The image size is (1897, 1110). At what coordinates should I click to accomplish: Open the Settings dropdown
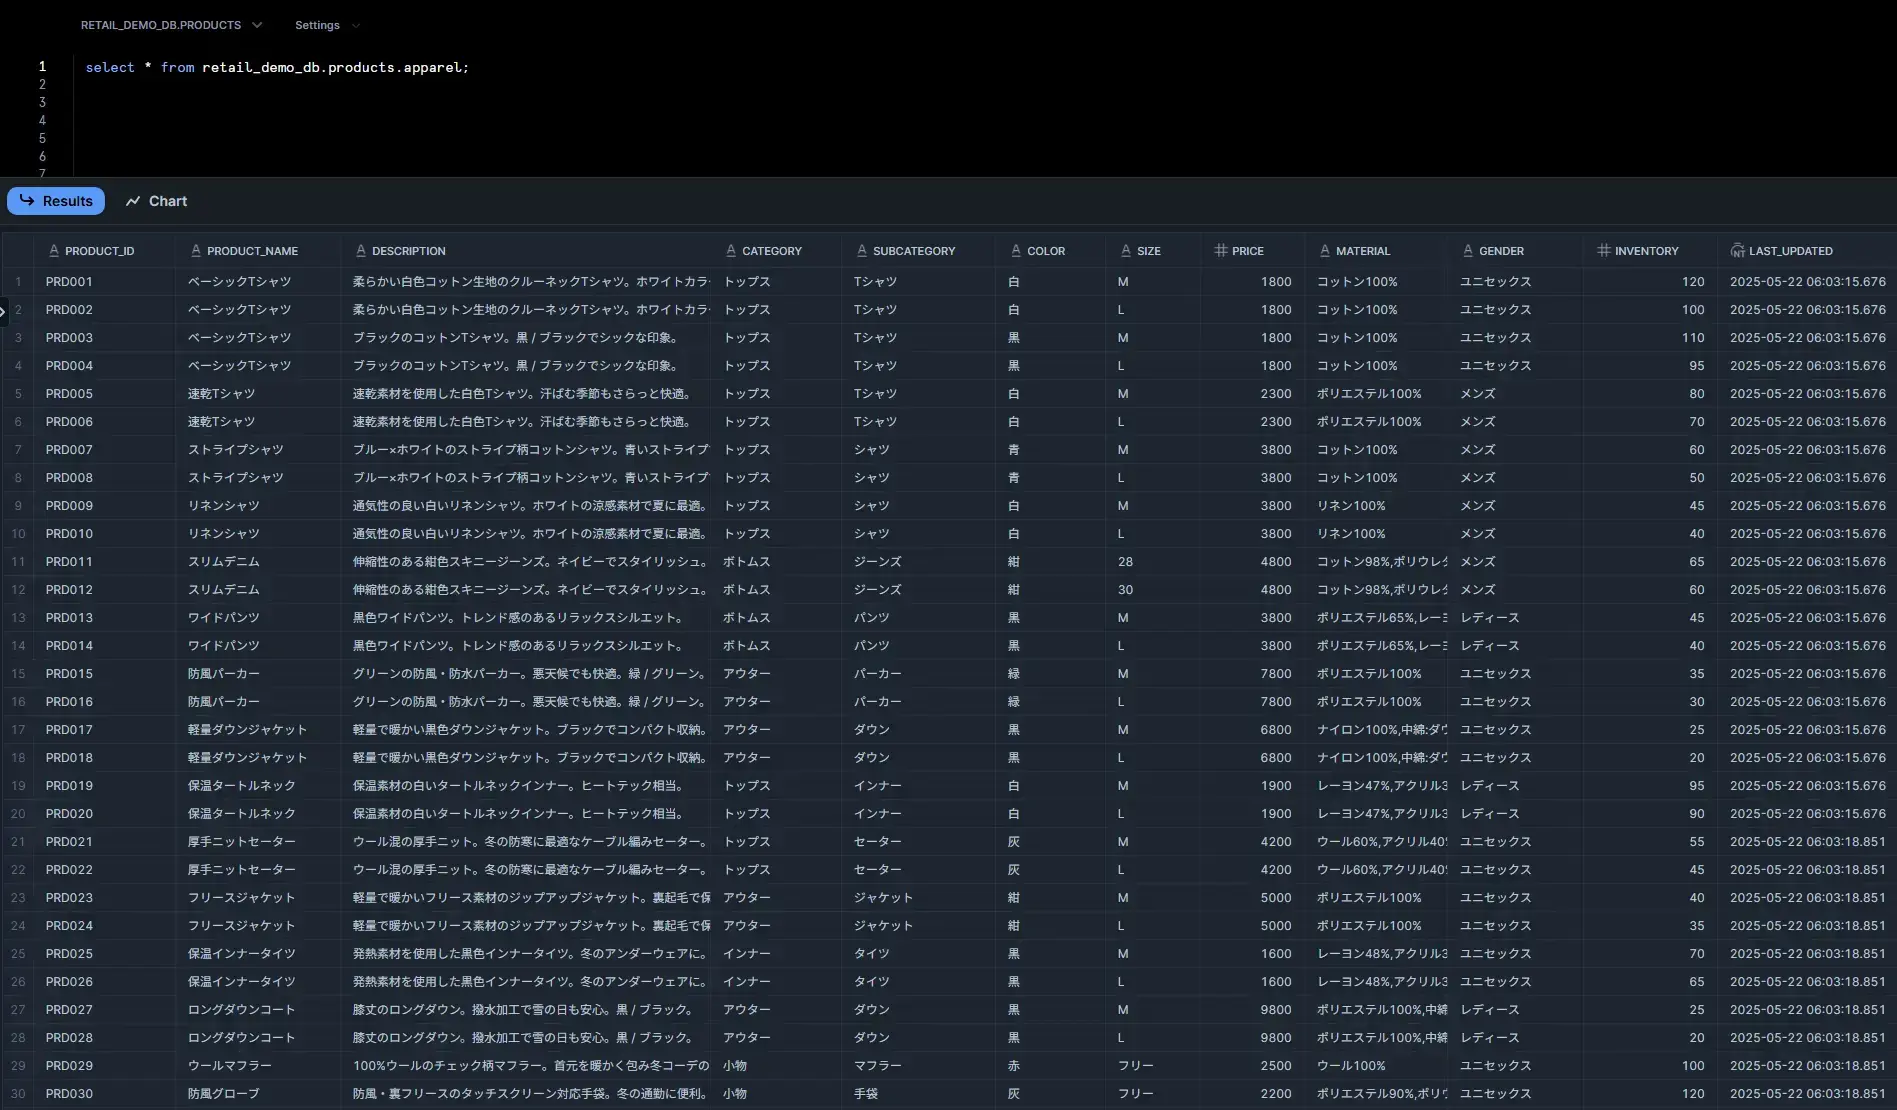click(326, 25)
